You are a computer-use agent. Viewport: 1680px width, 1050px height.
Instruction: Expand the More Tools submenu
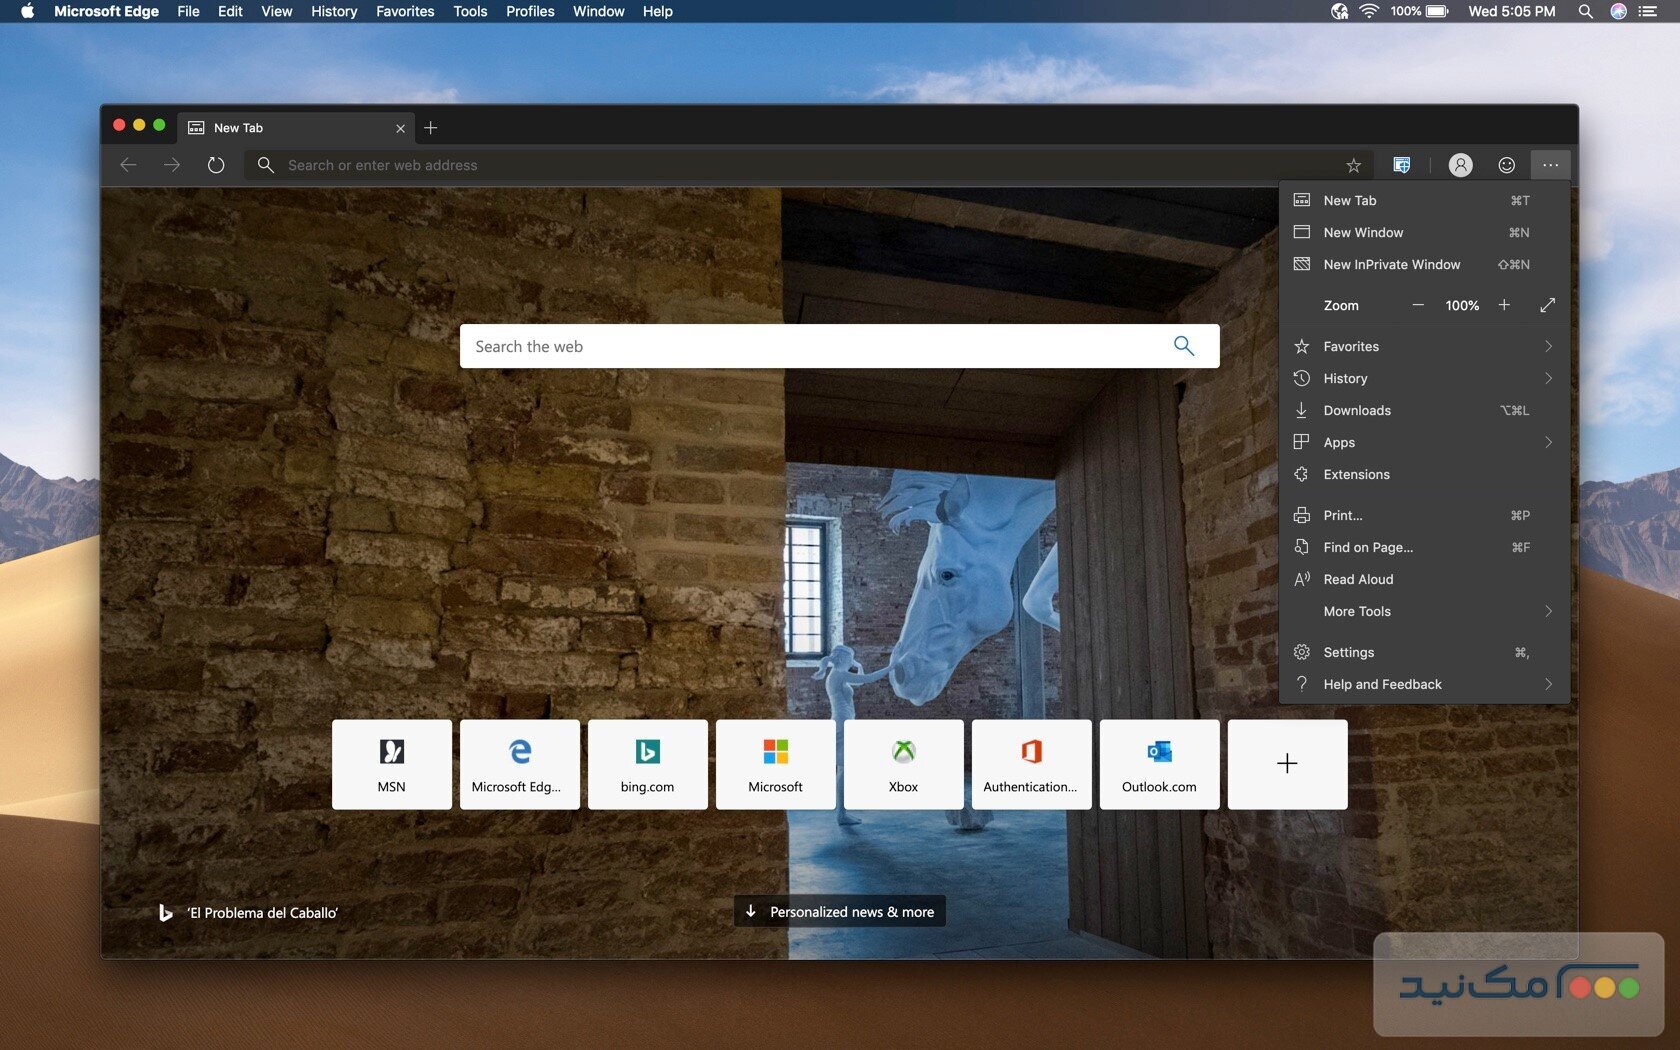tap(1423, 611)
